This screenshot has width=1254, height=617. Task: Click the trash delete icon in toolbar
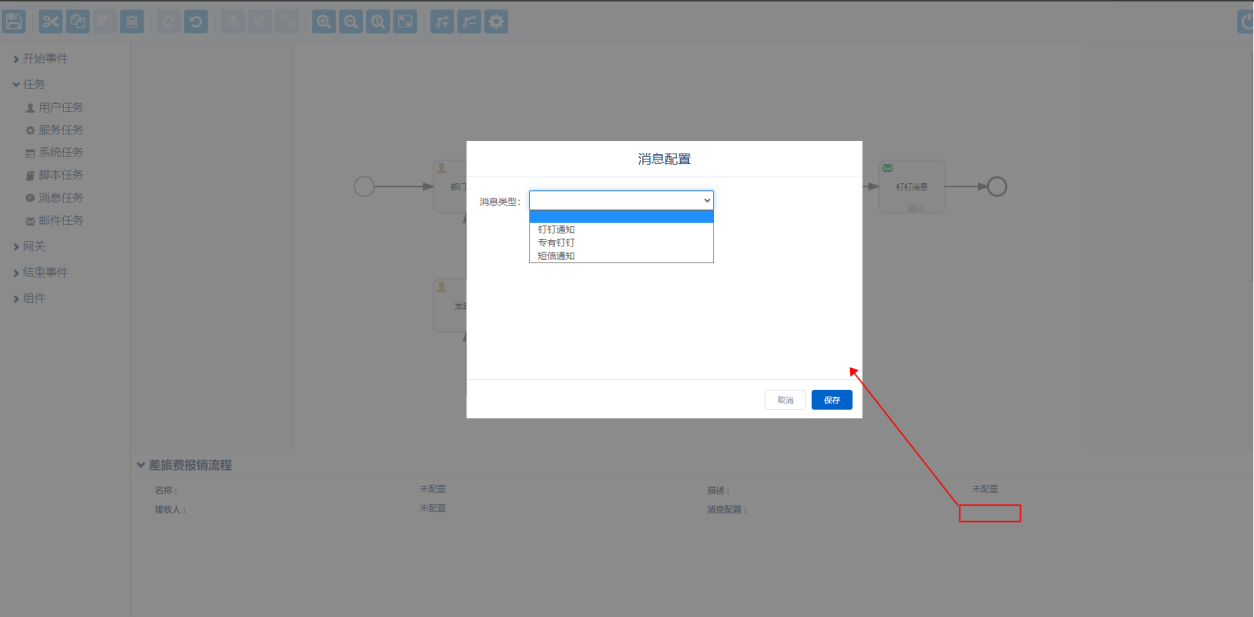click(132, 21)
